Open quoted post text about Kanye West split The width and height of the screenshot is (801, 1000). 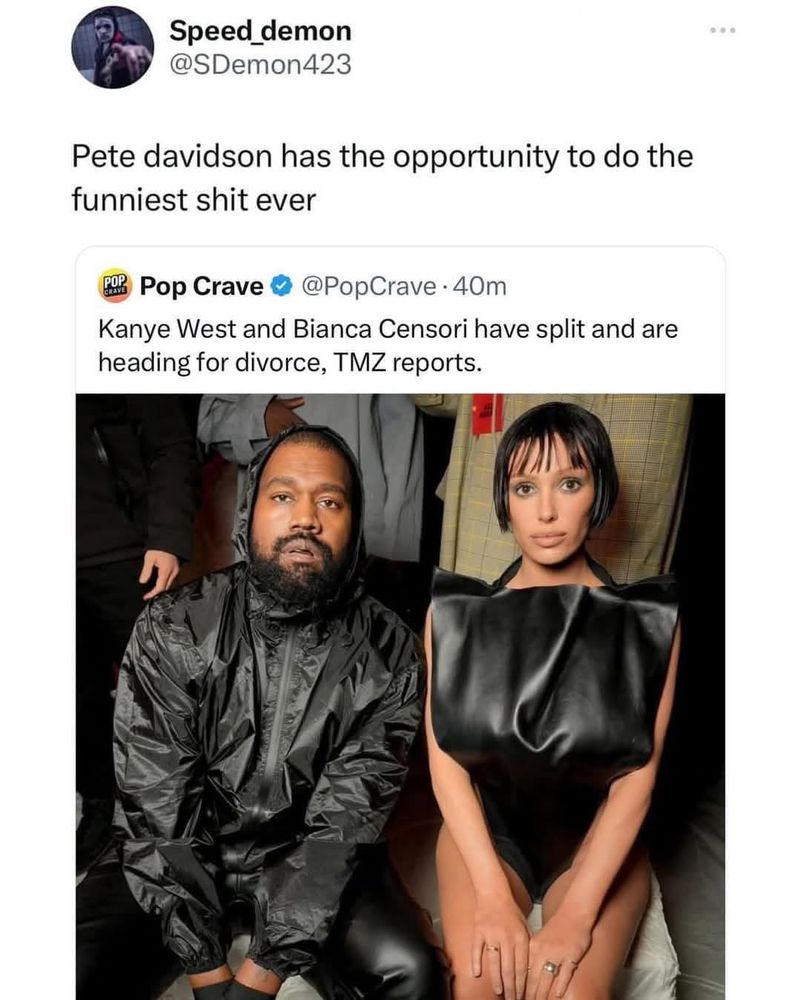pyautogui.click(x=388, y=346)
